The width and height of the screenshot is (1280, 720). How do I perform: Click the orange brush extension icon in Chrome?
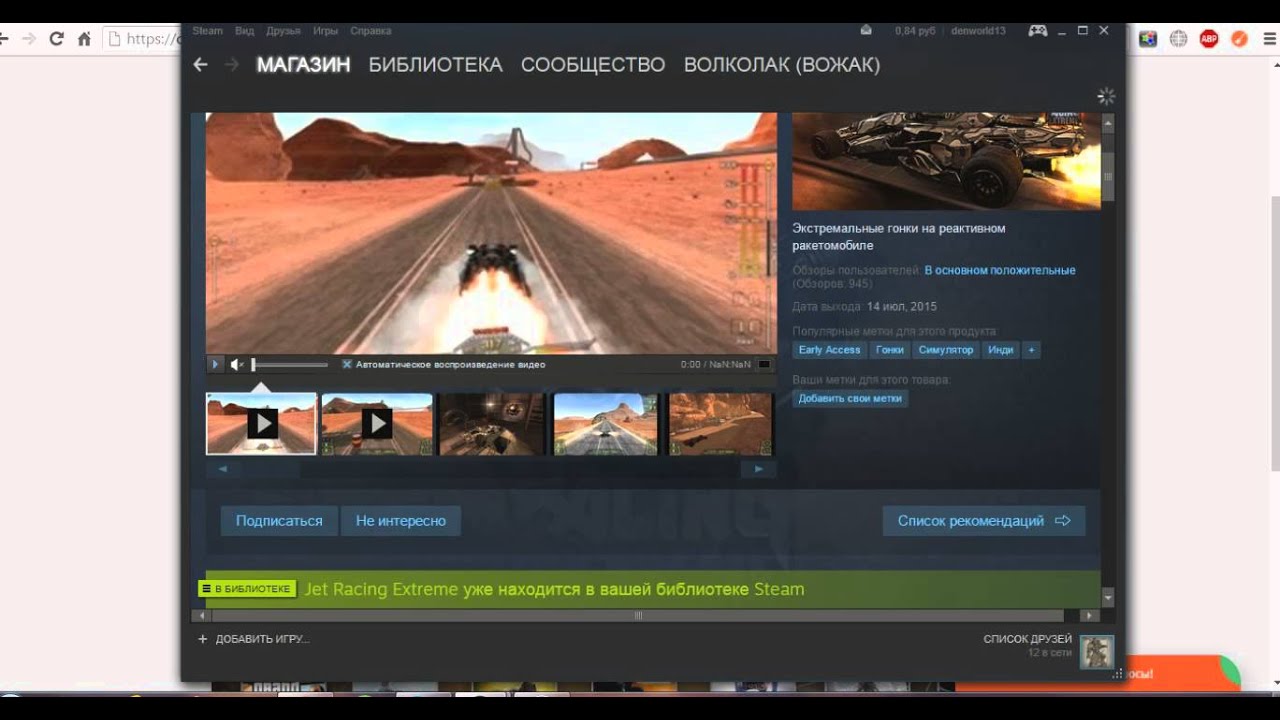pos(1239,39)
